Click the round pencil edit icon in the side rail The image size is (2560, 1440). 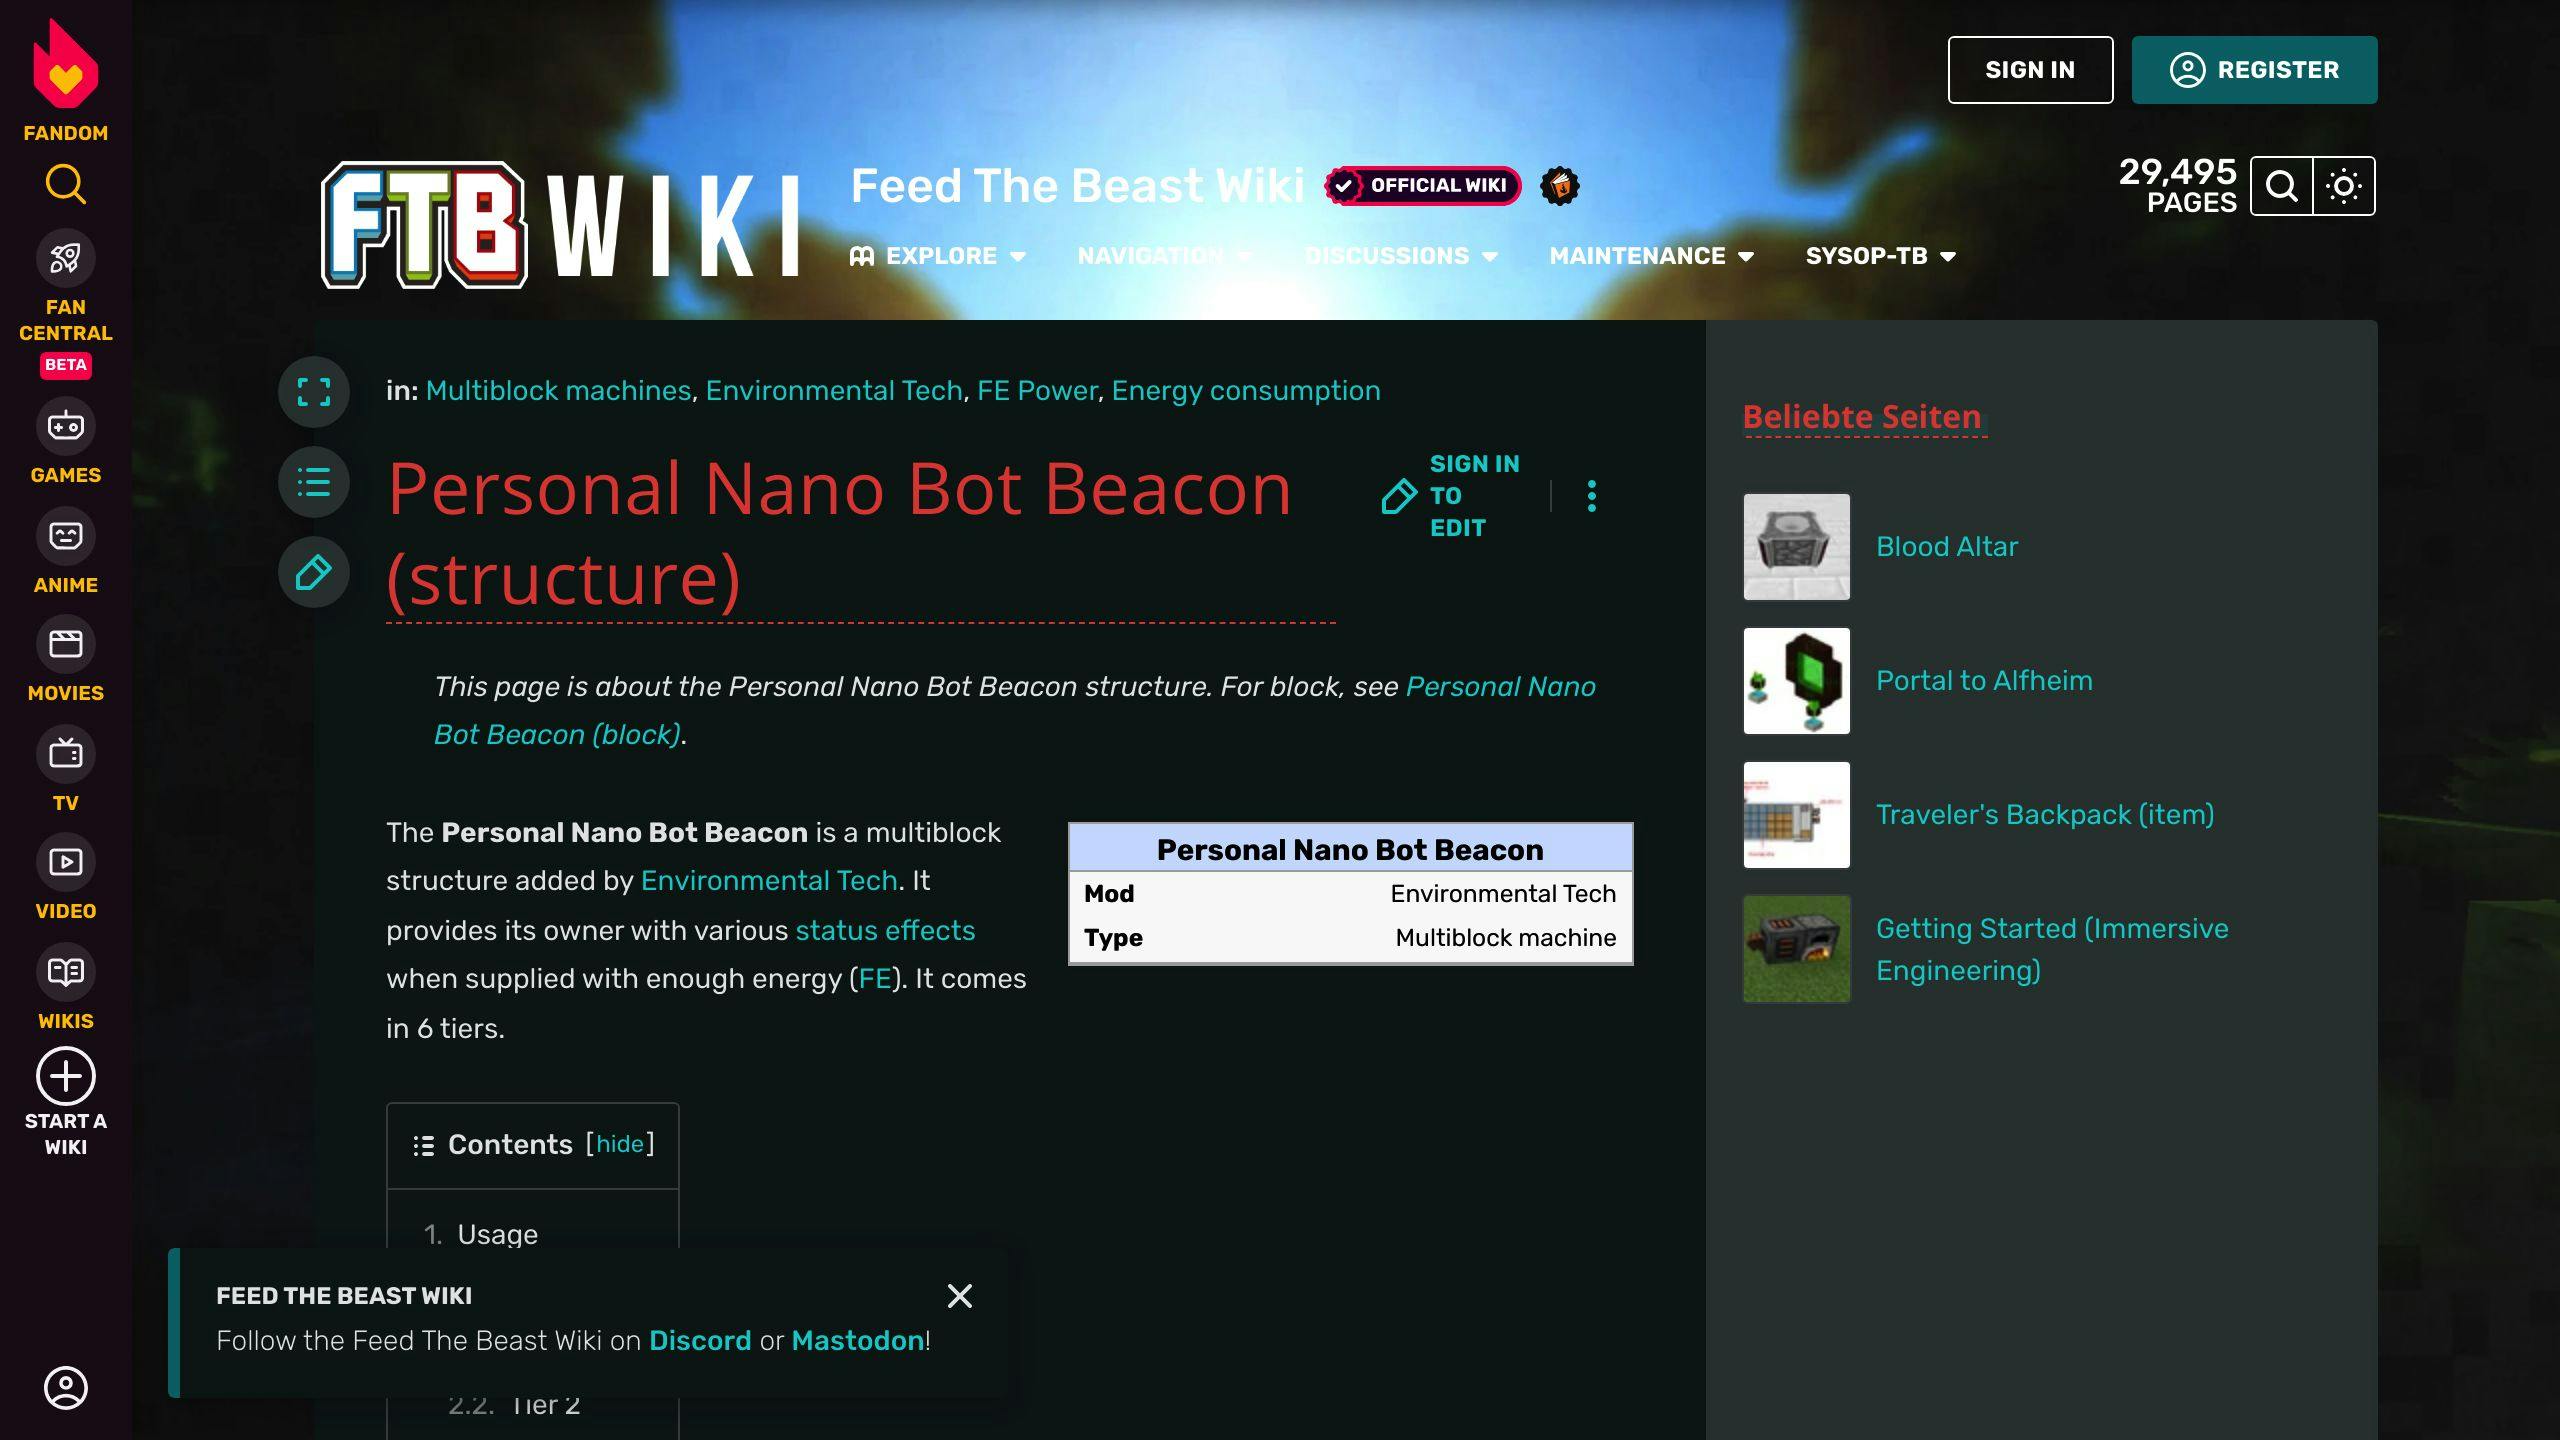point(314,572)
